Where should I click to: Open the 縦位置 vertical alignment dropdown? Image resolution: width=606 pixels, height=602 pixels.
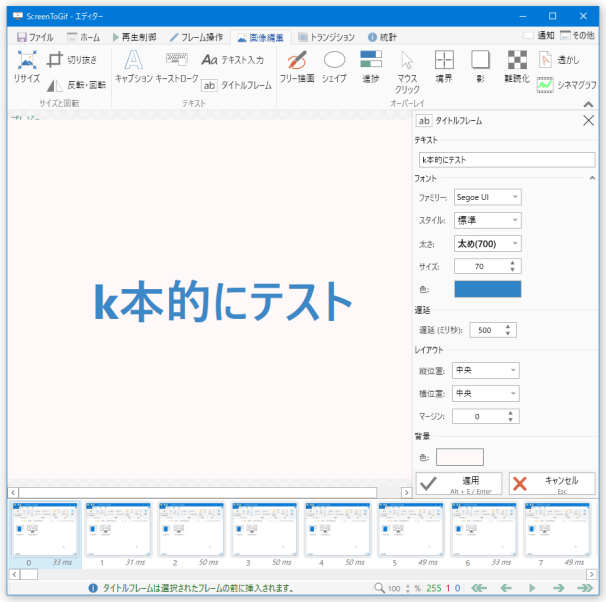485,369
